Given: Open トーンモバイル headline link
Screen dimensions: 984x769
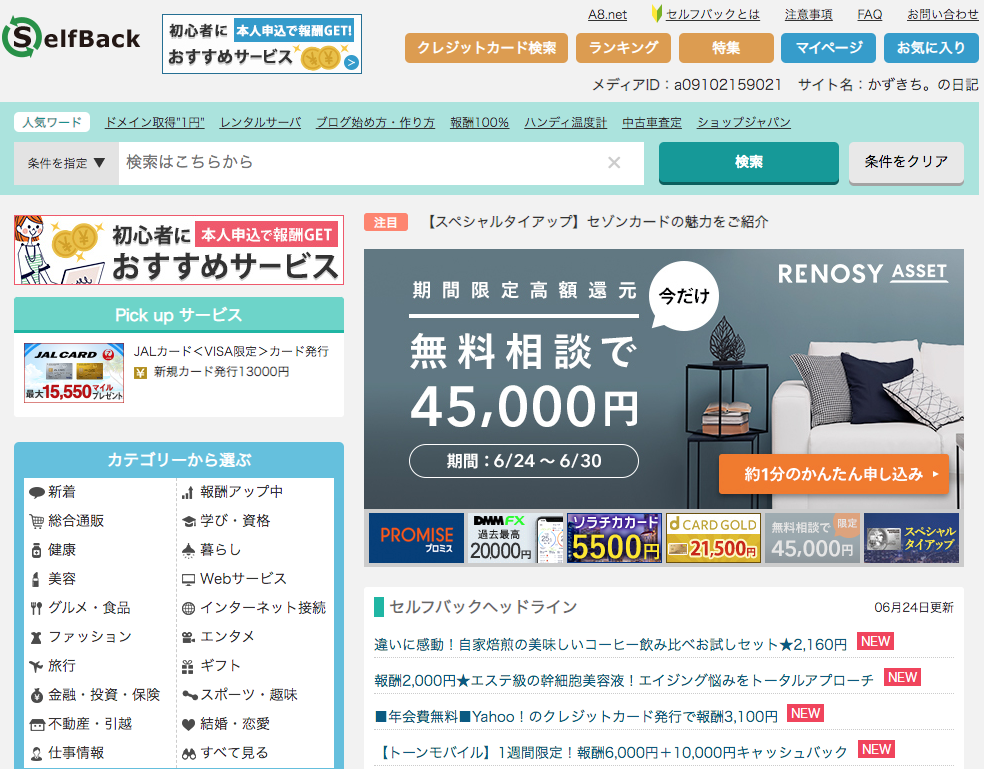Looking at the screenshot, I should click(612, 752).
